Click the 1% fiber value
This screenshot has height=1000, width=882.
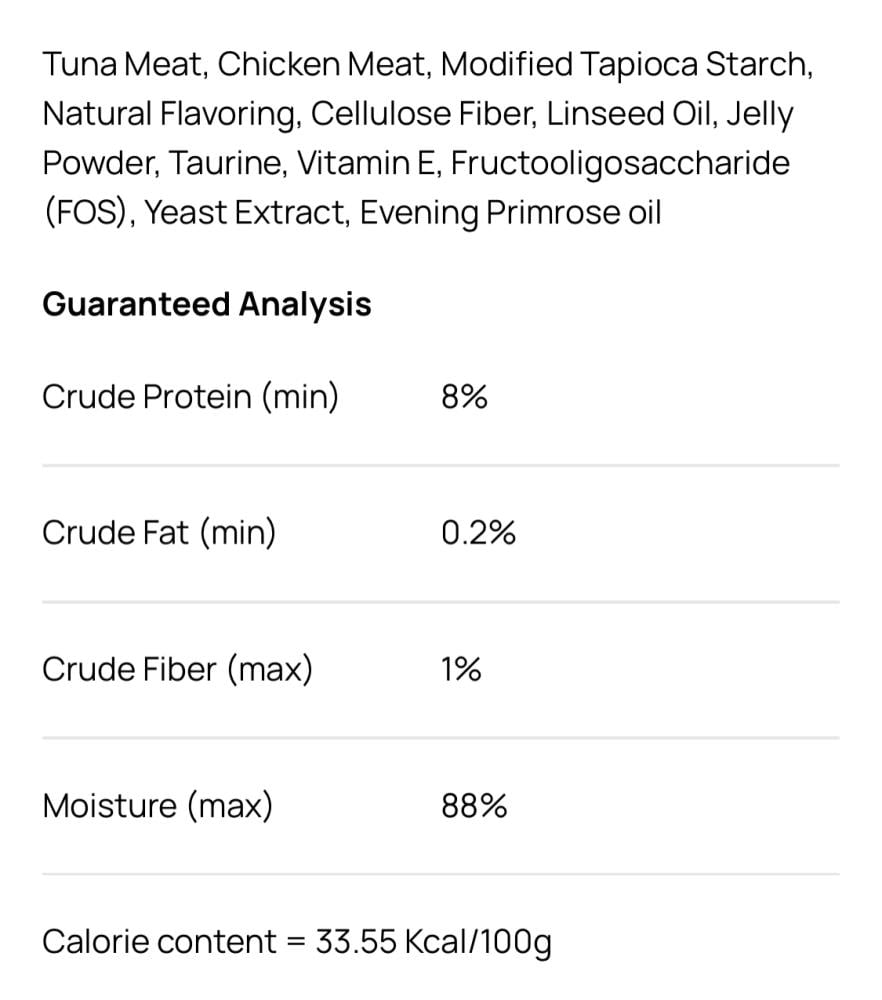[x=461, y=670]
